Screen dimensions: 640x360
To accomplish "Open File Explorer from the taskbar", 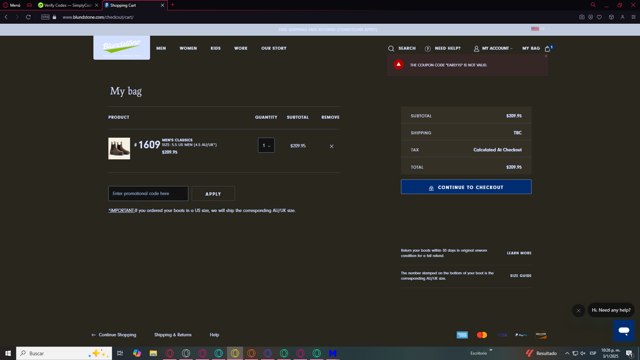I will click(x=153, y=353).
